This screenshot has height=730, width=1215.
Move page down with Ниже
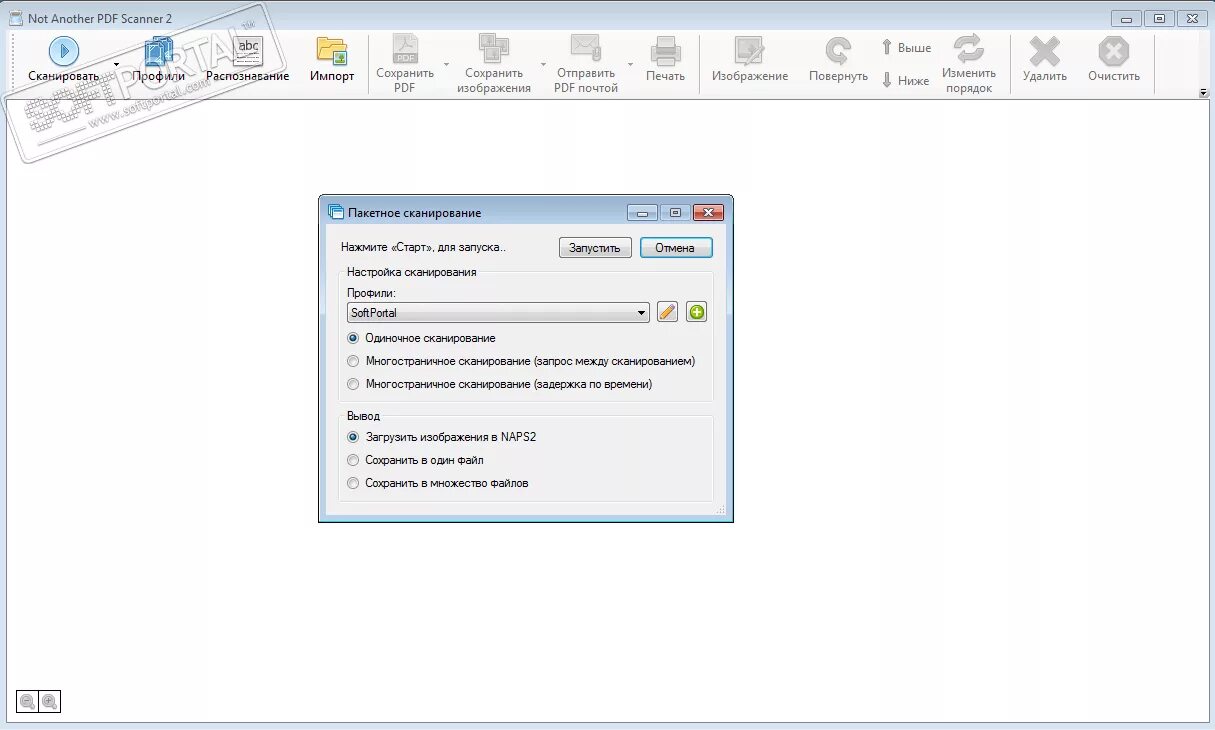pyautogui.click(x=906, y=80)
